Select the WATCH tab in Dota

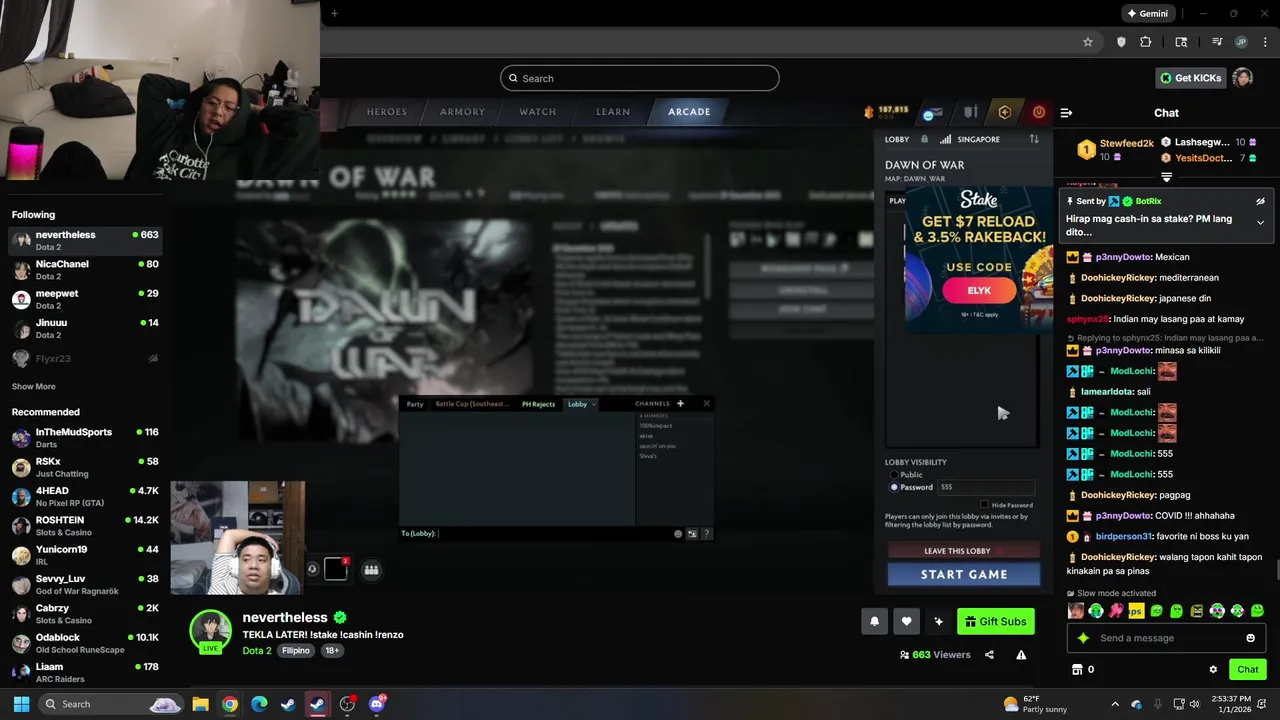coord(537,112)
